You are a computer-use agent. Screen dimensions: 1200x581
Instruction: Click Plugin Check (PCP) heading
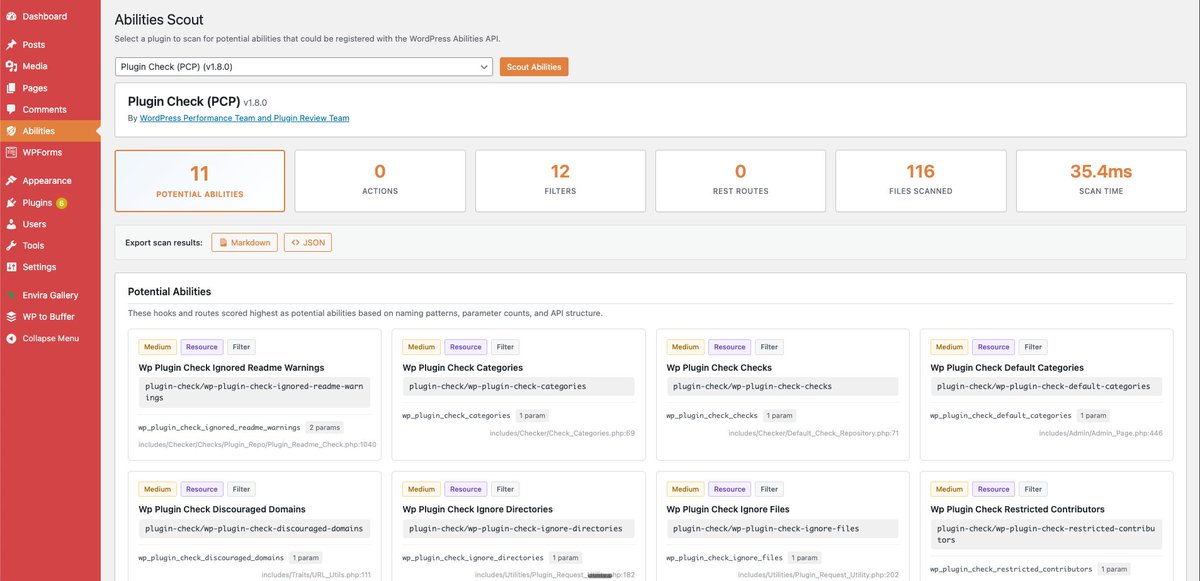click(183, 102)
